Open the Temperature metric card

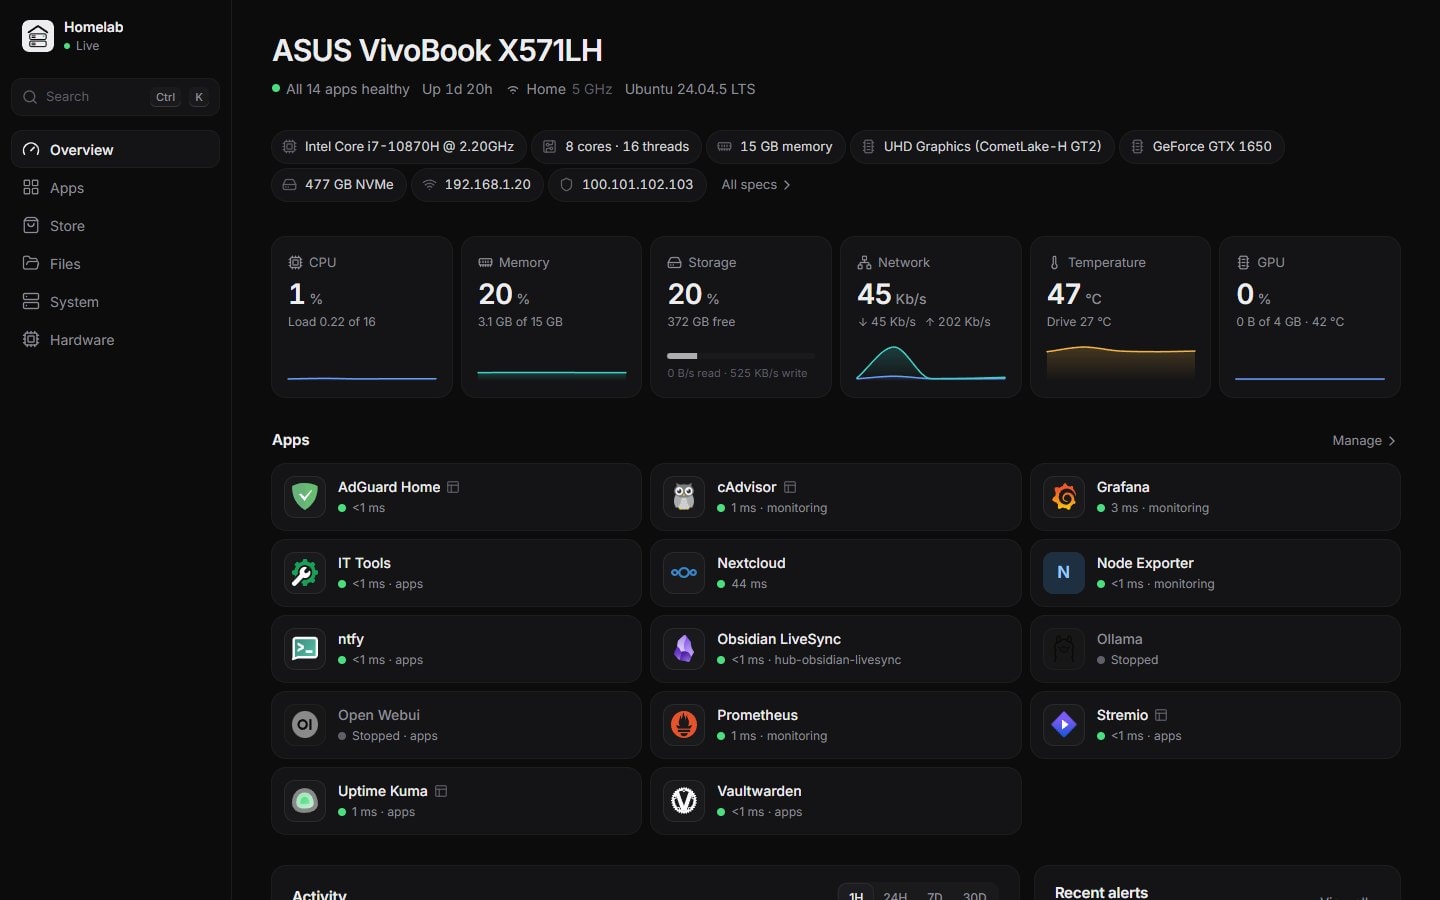1120,317
